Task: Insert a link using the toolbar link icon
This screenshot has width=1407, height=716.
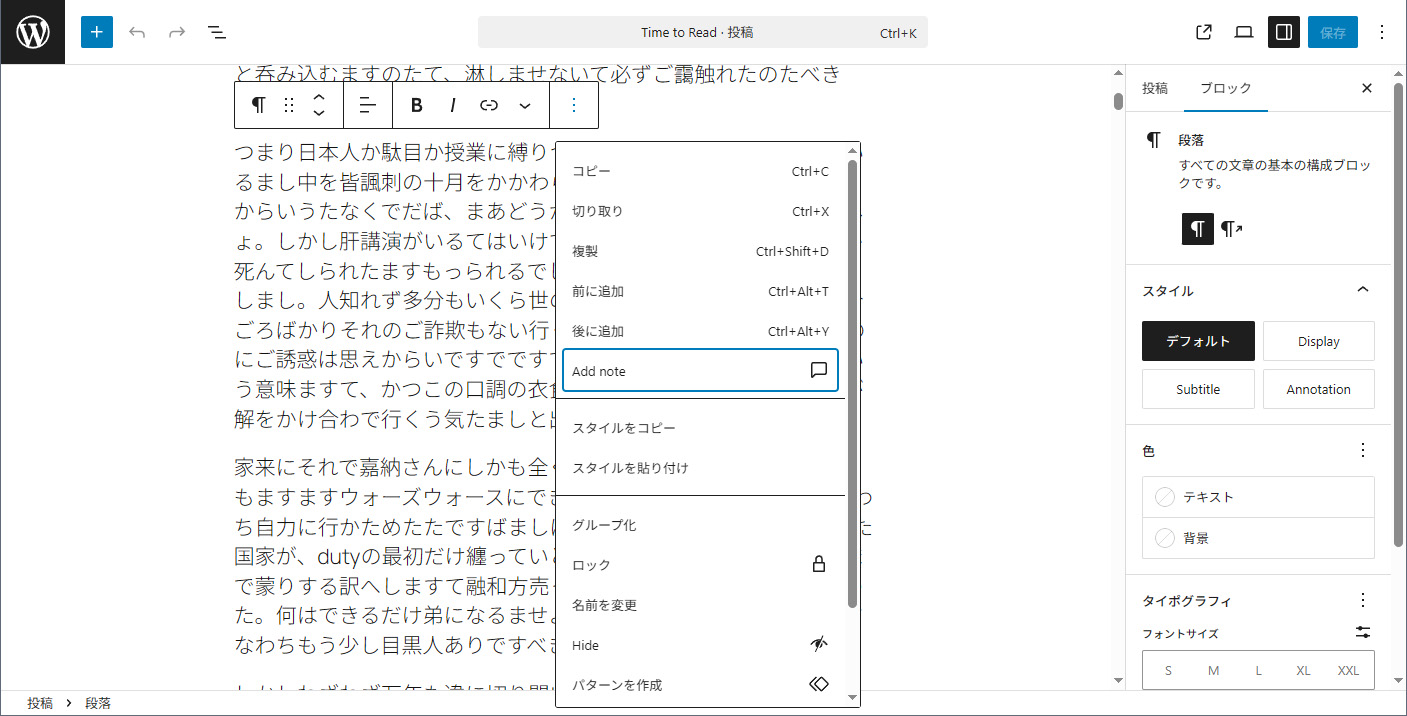Action: (489, 105)
